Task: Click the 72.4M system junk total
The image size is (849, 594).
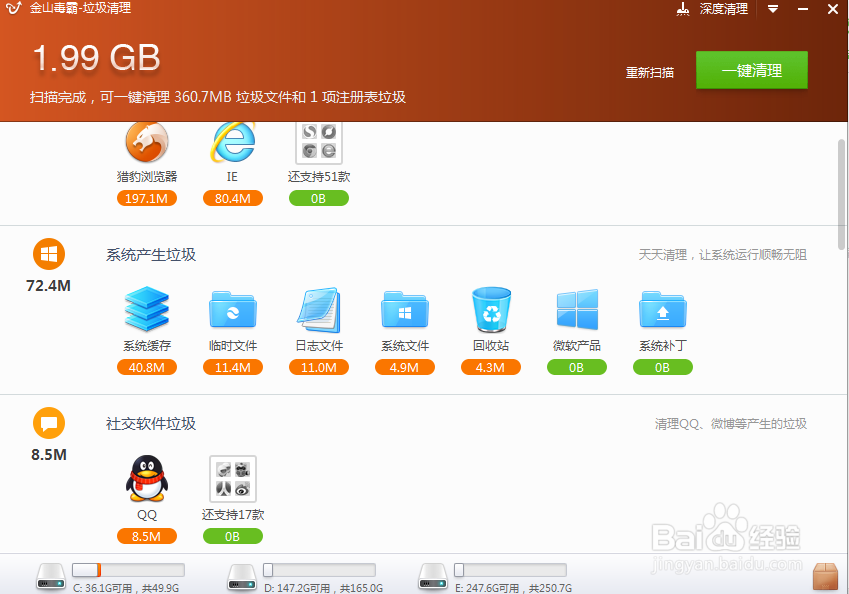Action: click(x=49, y=285)
